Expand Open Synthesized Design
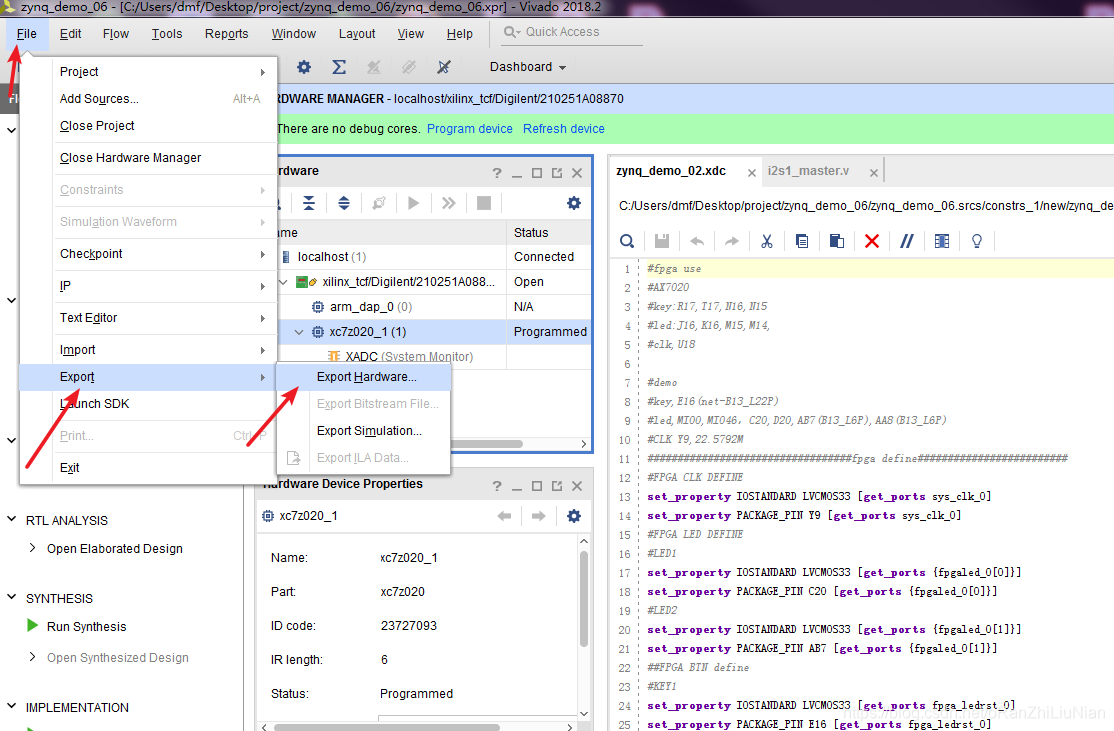This screenshot has height=731, width=1114. click(x=32, y=657)
